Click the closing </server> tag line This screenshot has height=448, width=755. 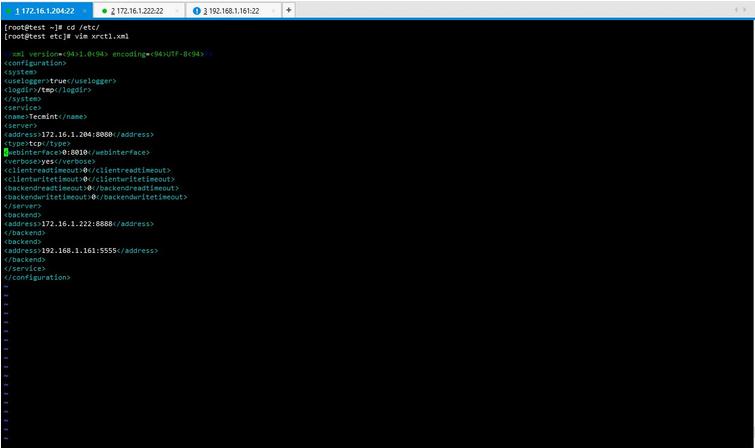pyautogui.click(x=23, y=206)
